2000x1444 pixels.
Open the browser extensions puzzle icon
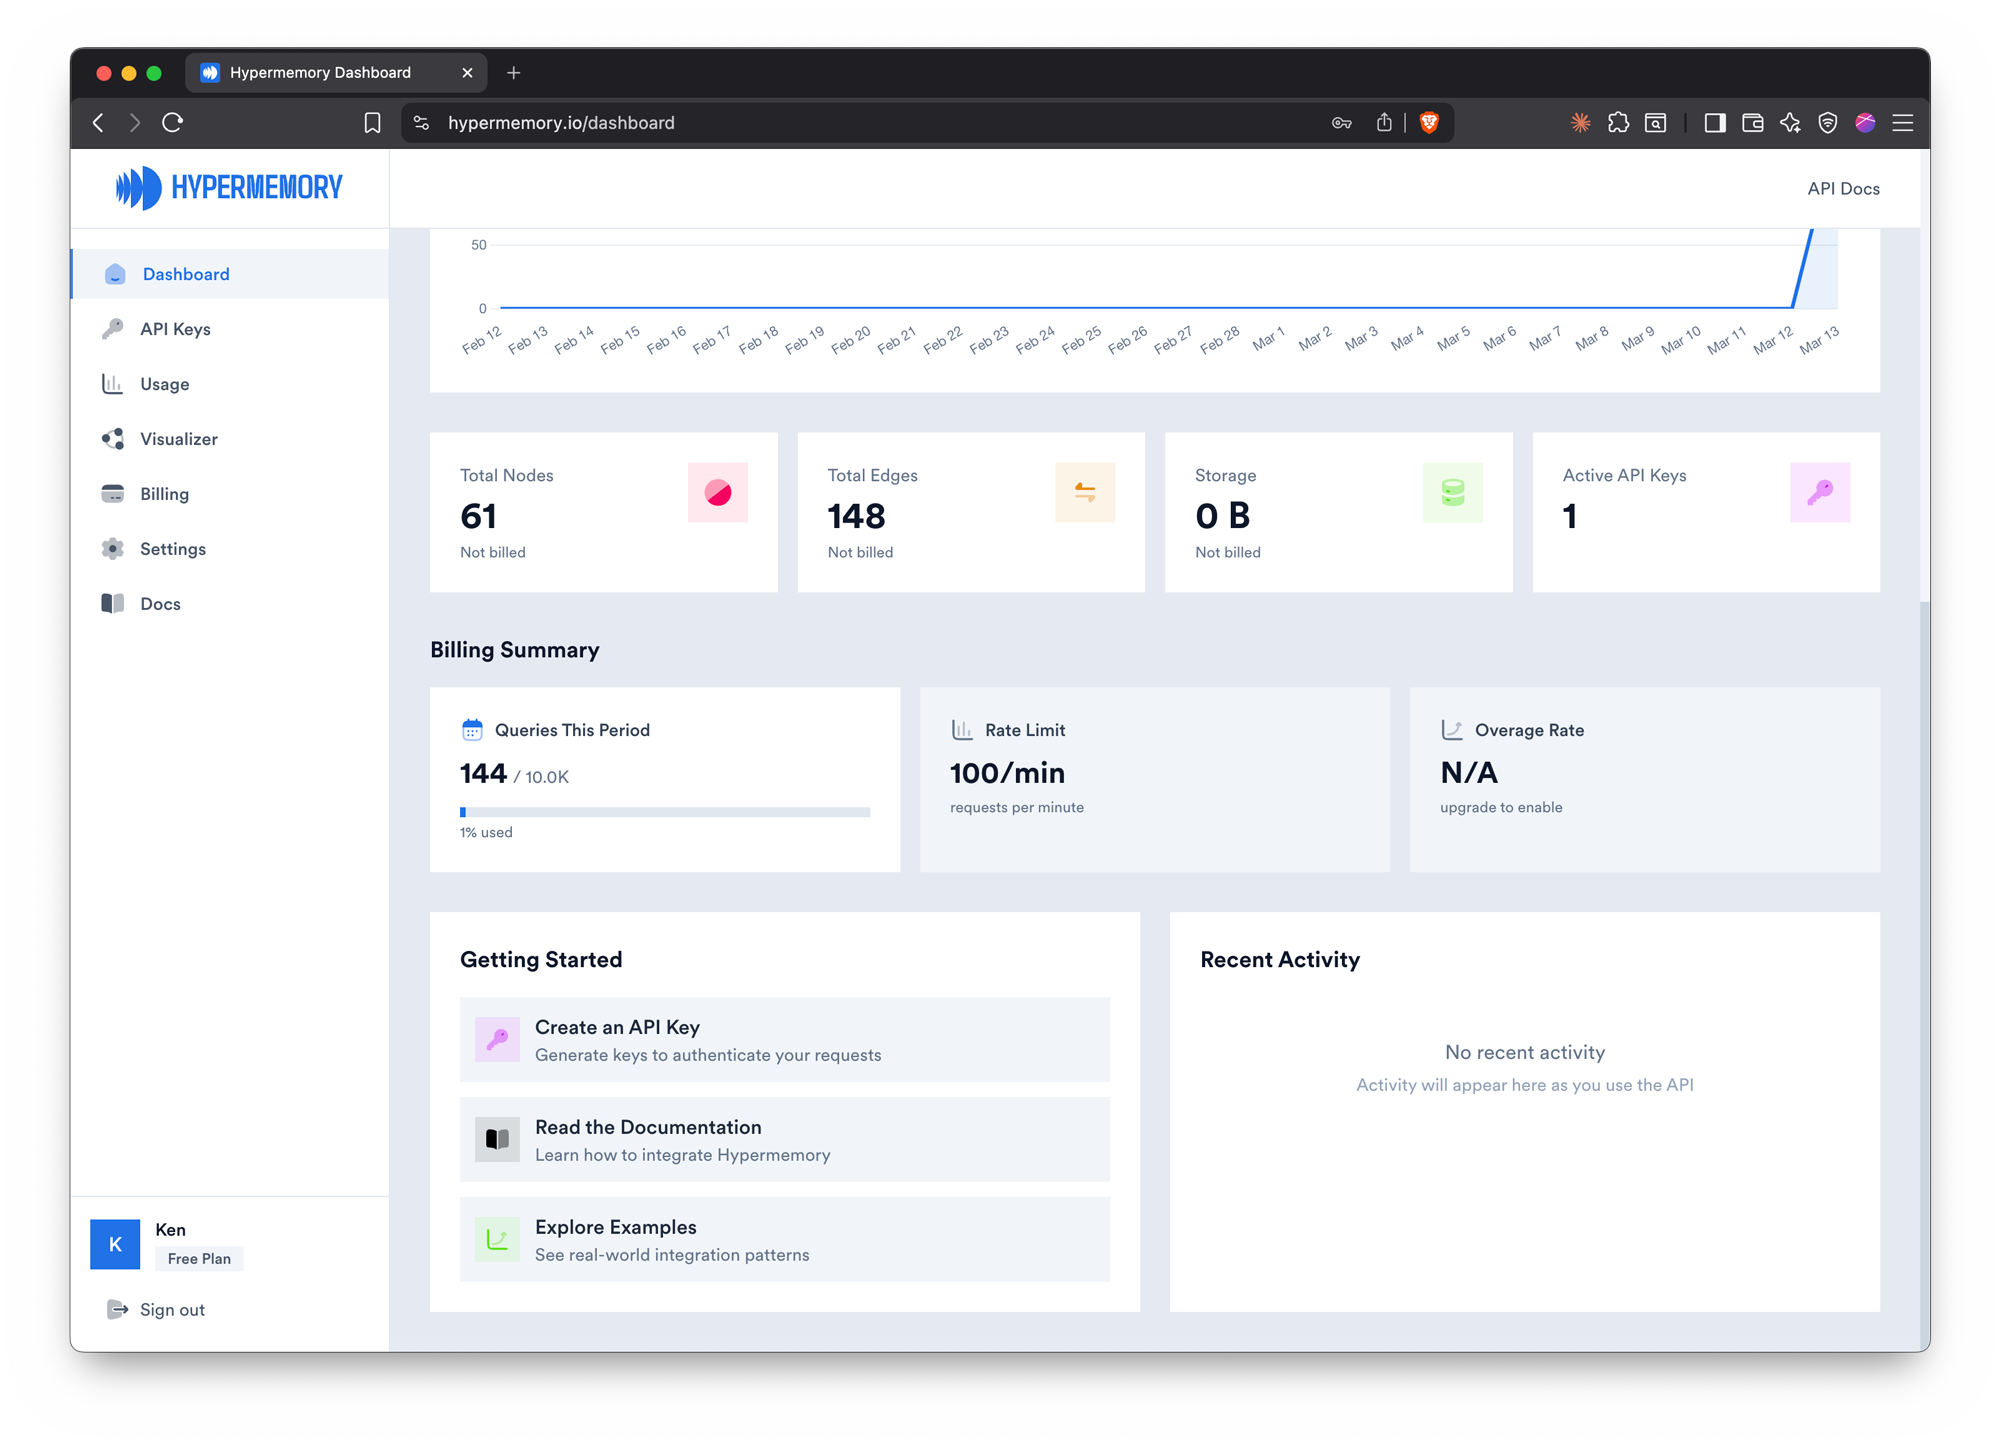coord(1618,122)
